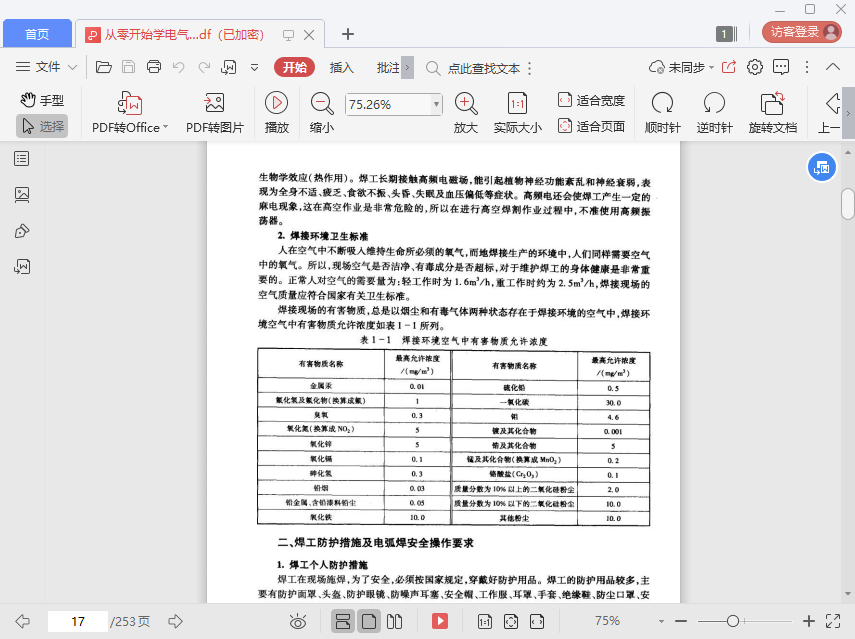Select the 批注 ribbon tab
This screenshot has height=639, width=855.
click(x=388, y=68)
